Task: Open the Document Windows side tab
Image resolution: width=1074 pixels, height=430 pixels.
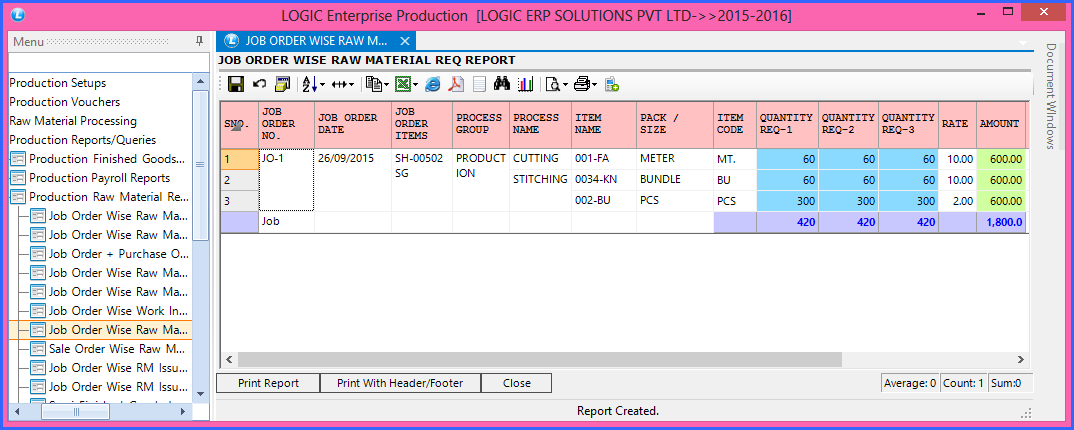Action: [1050, 96]
